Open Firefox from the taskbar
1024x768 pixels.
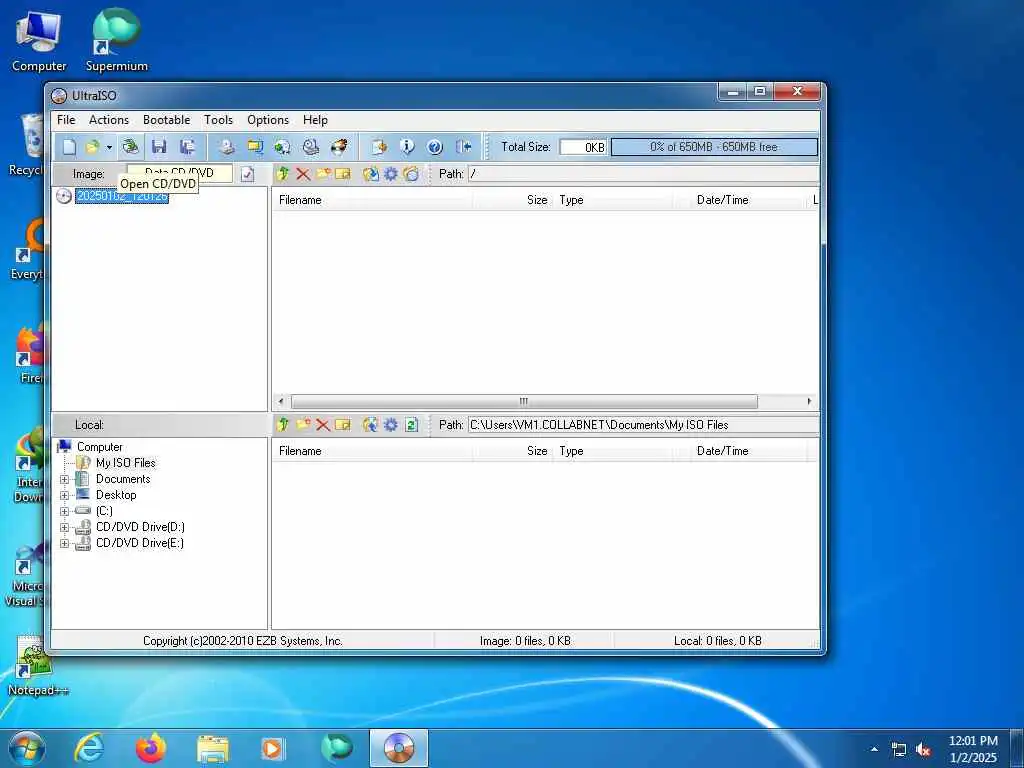pos(151,748)
